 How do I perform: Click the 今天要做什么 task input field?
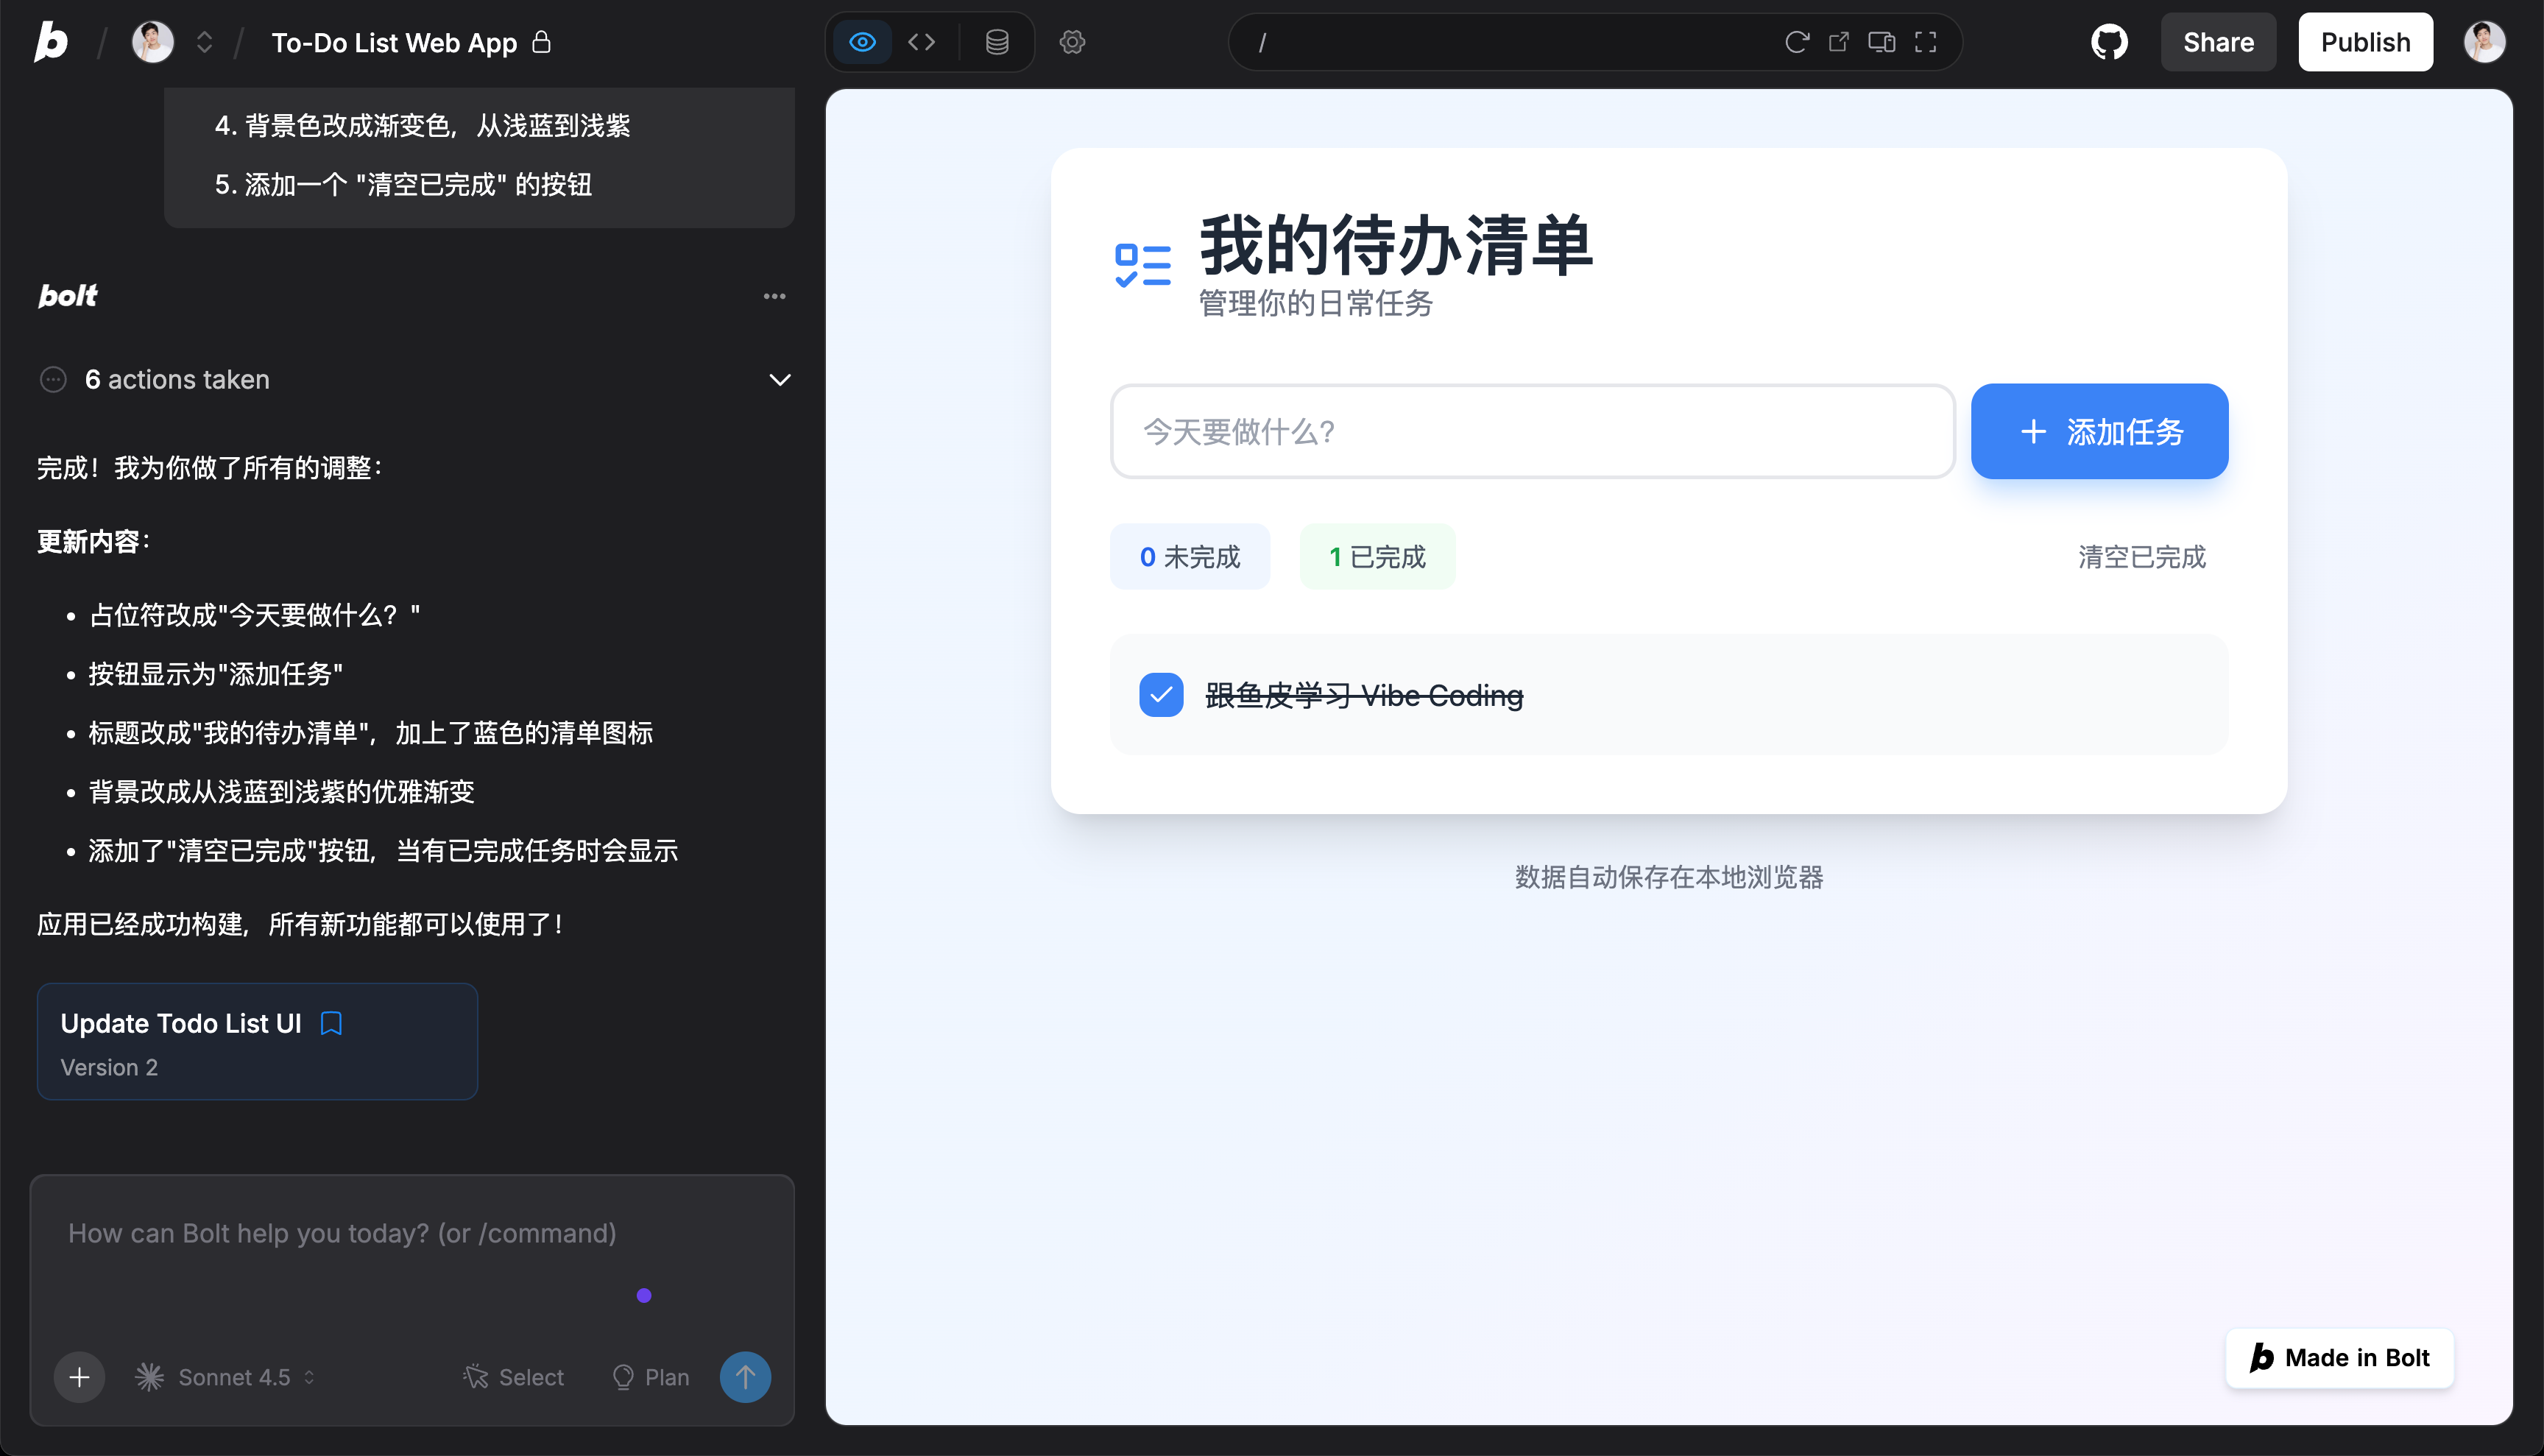coord(1532,431)
